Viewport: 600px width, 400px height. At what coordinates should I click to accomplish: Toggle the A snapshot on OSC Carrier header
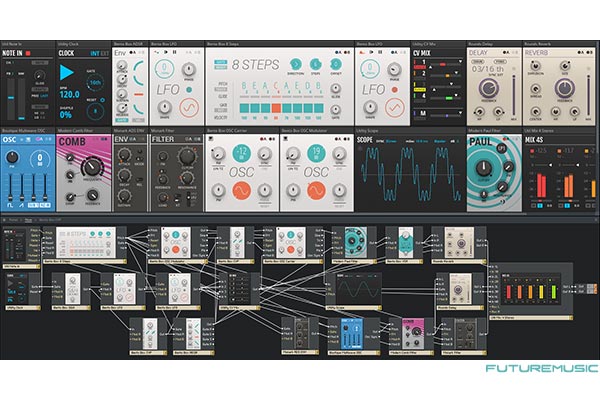pyautogui.click(x=263, y=139)
